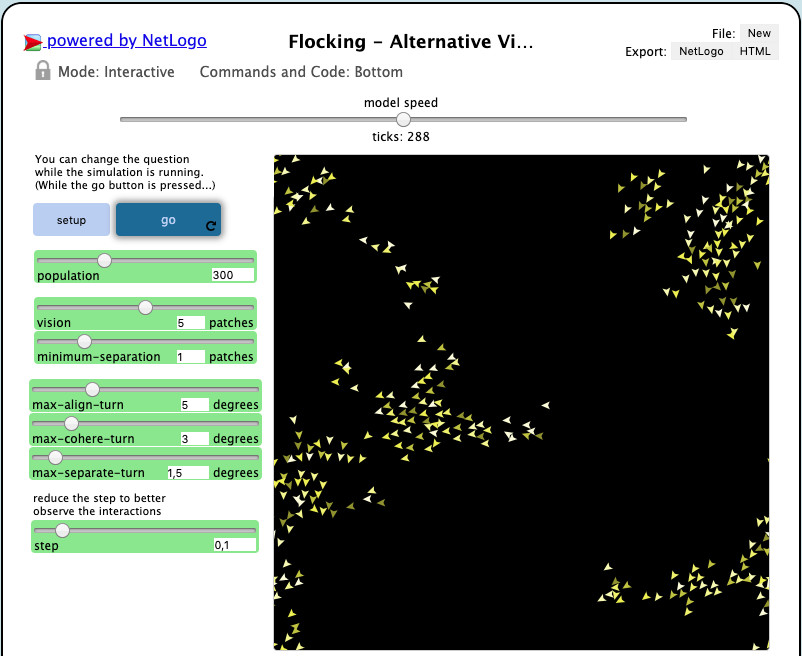Toggle Mode: Interactive label
The height and width of the screenshot is (656, 802).
point(116,72)
